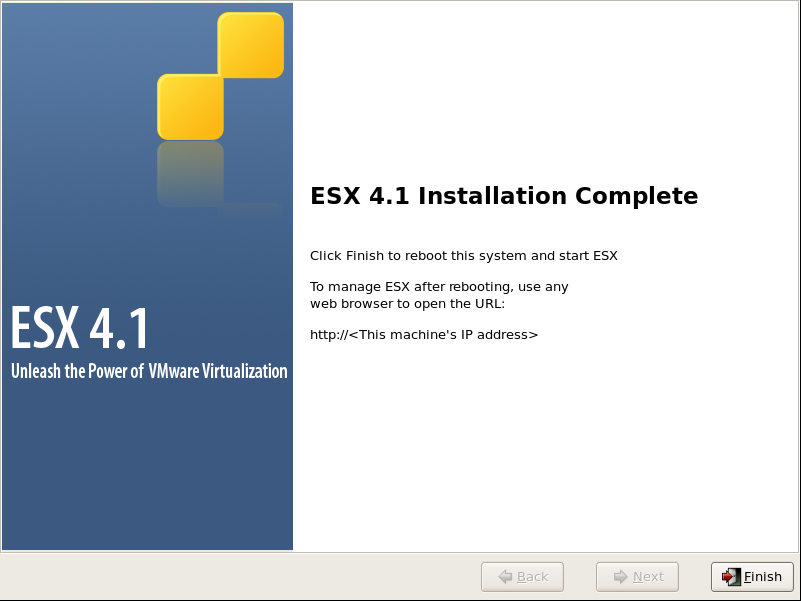This screenshot has height=601, width=801.
Task: Click the greyed-out Back button
Action: 522,576
